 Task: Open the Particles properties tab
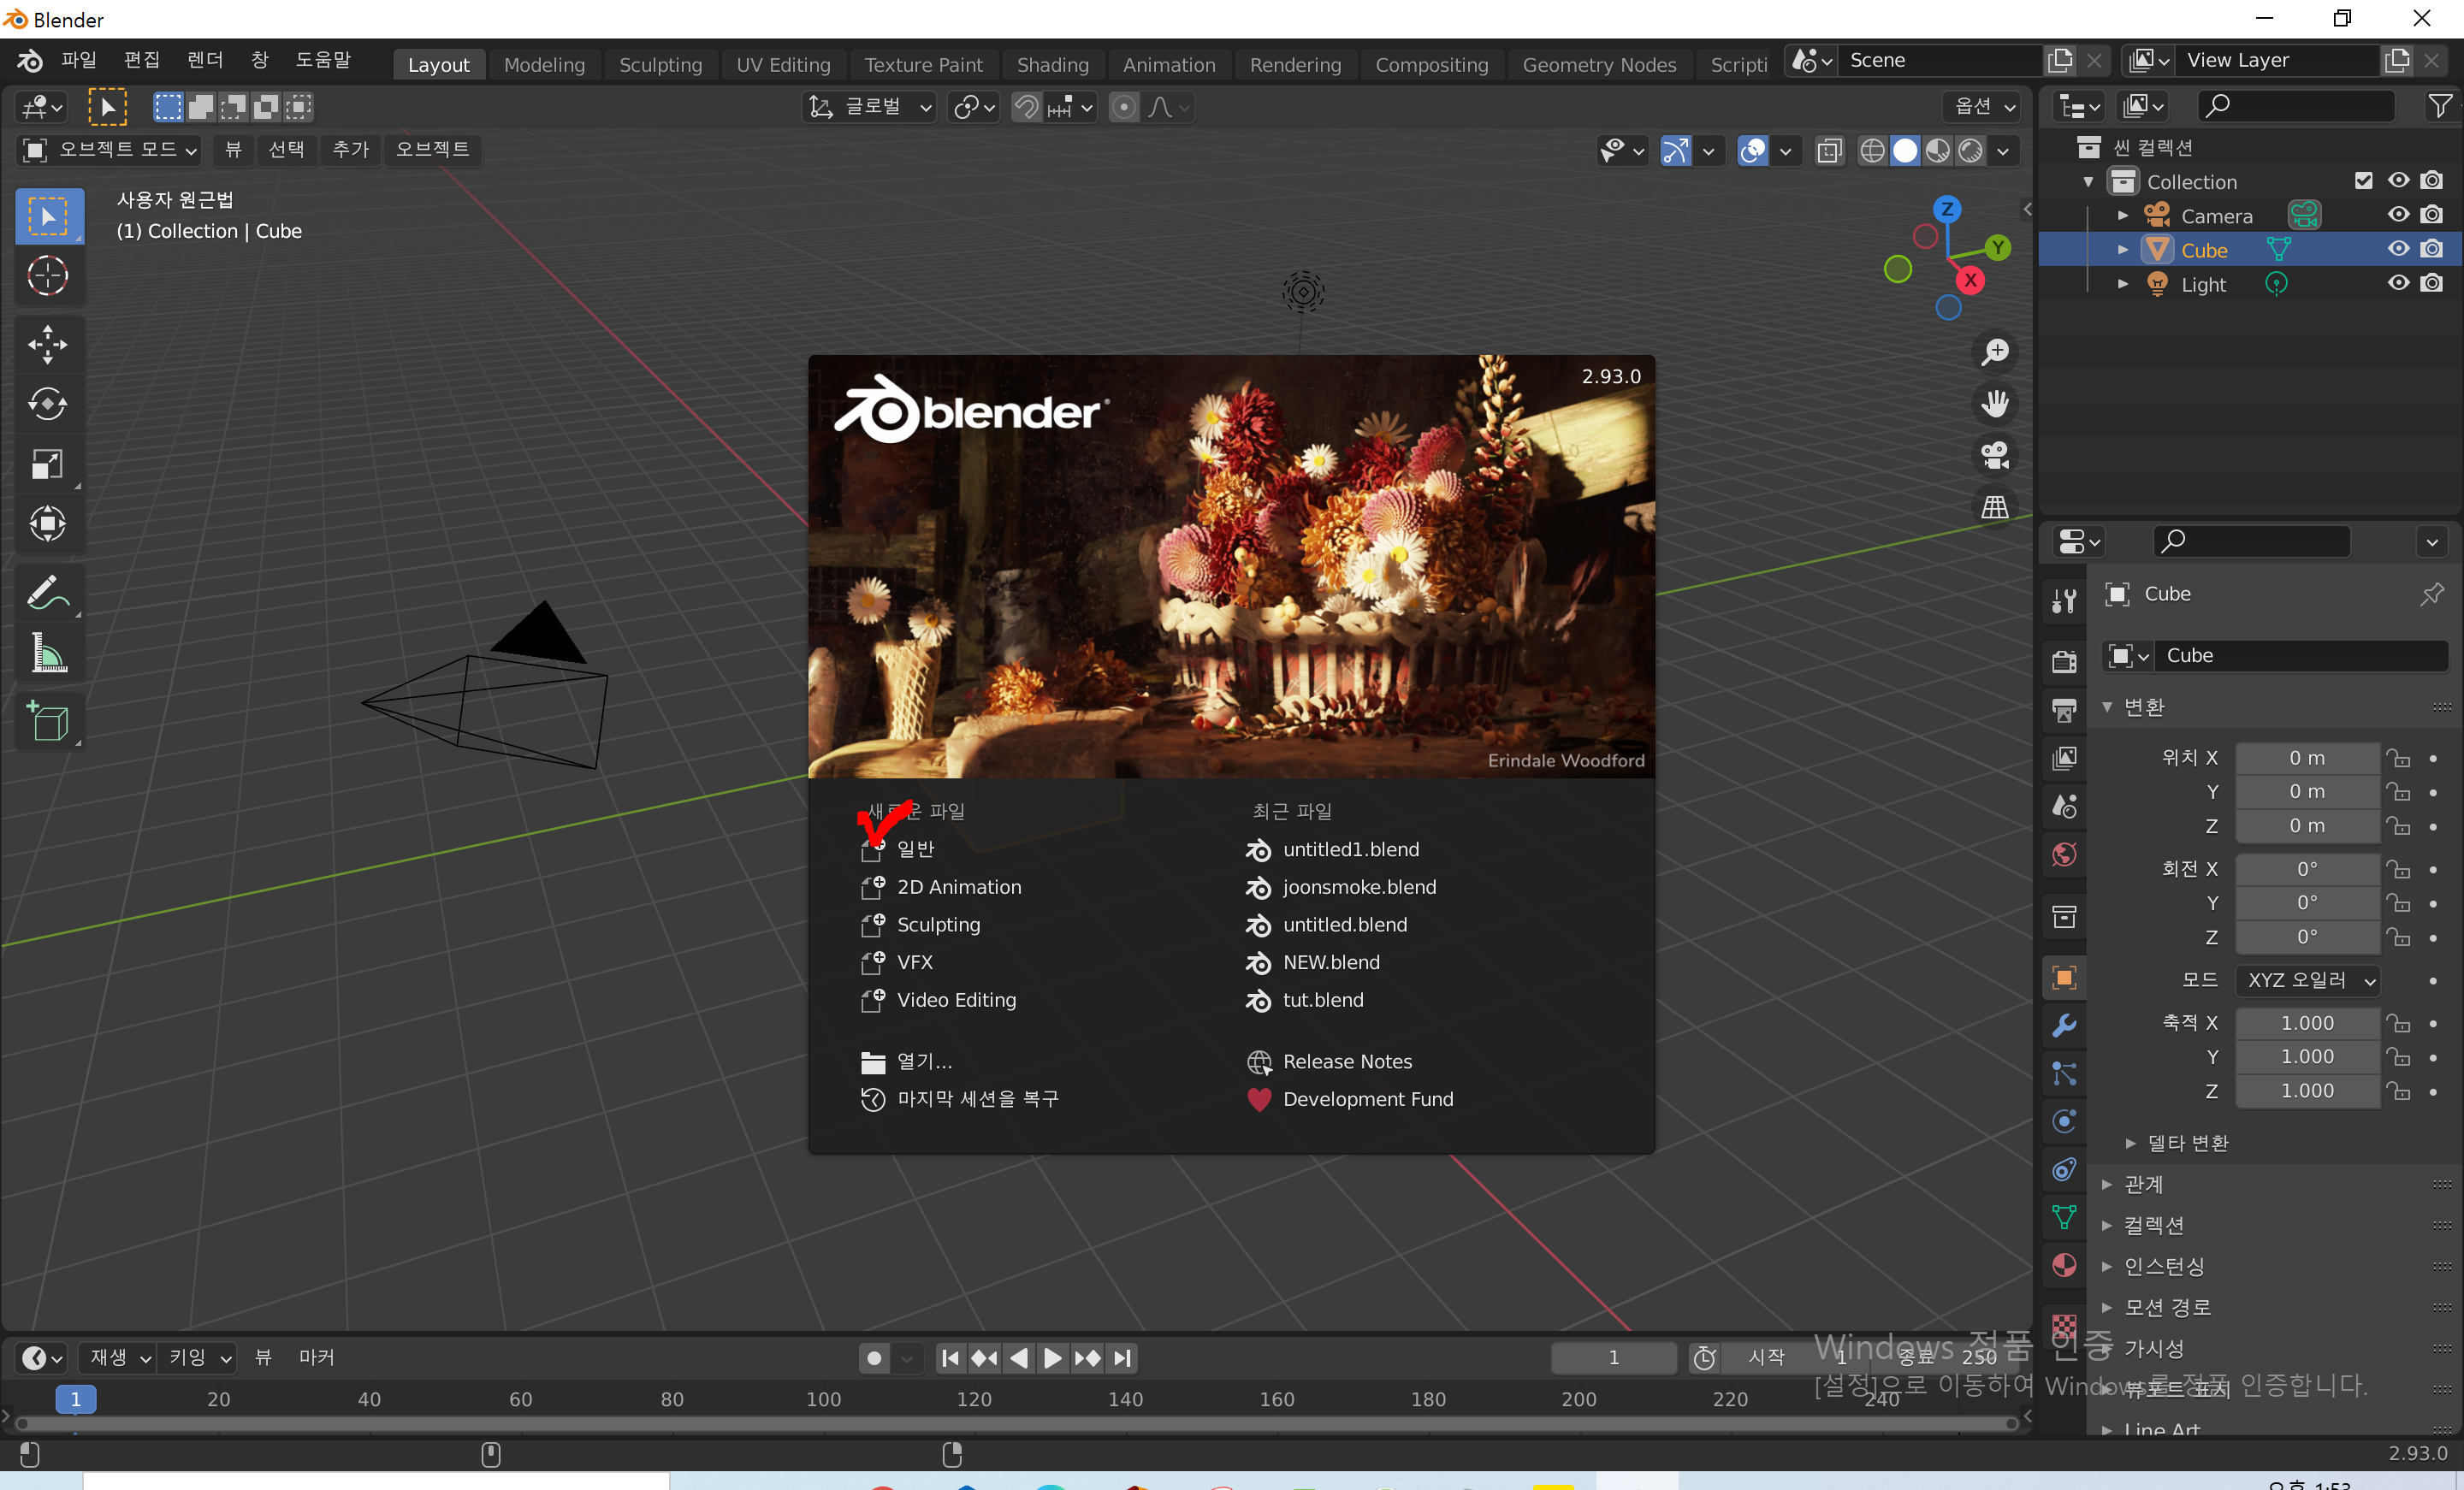click(x=2064, y=1073)
